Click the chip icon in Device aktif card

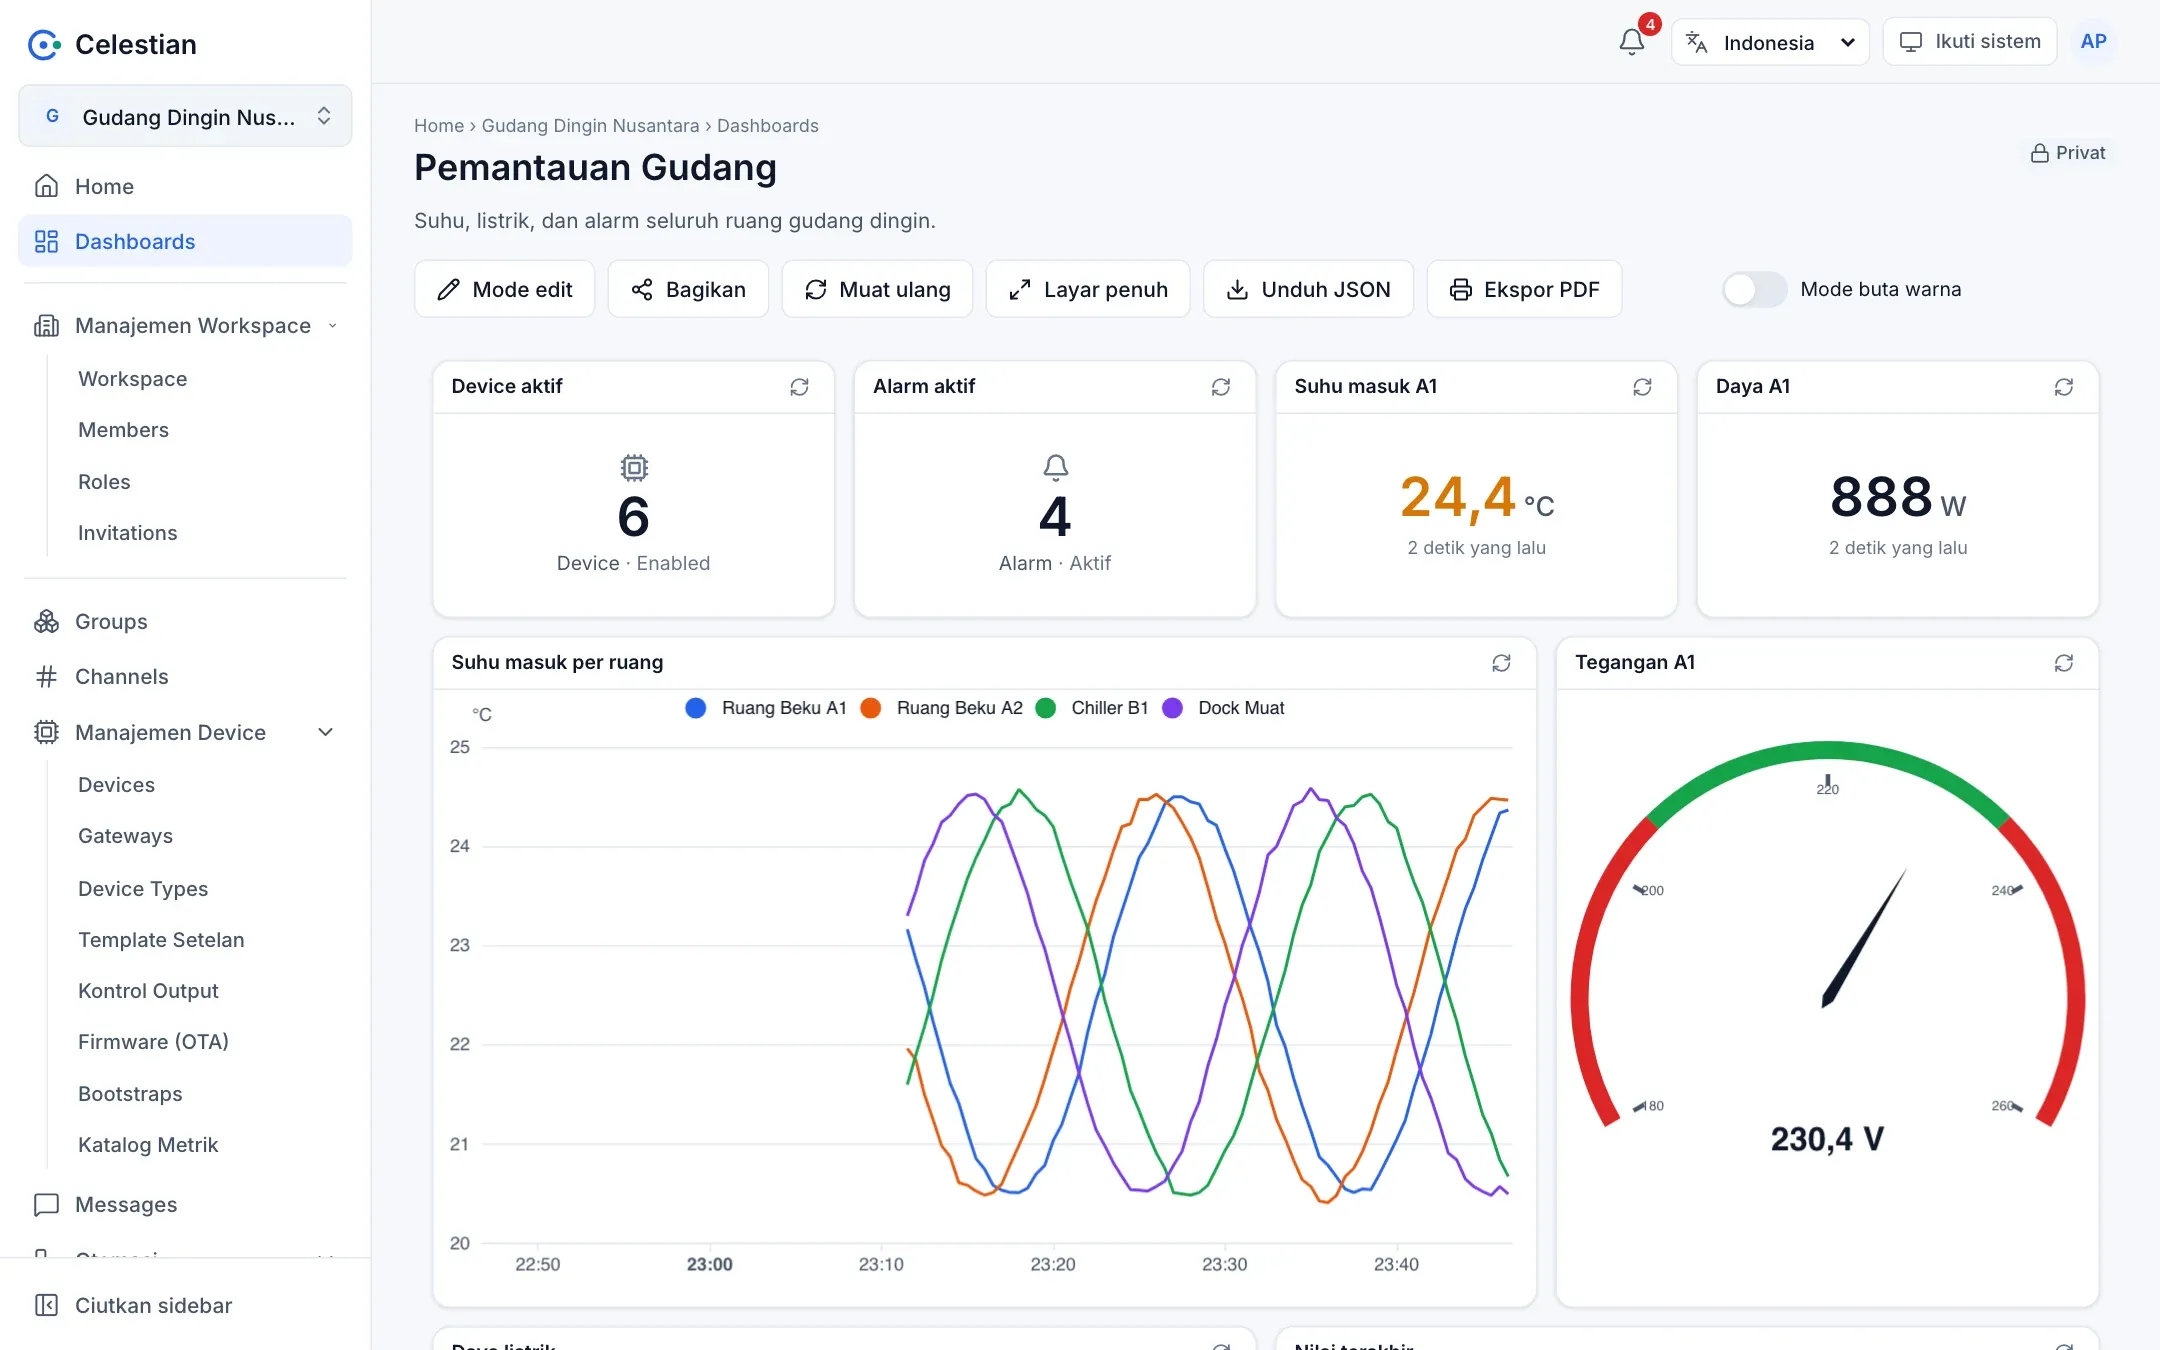pyautogui.click(x=634, y=467)
